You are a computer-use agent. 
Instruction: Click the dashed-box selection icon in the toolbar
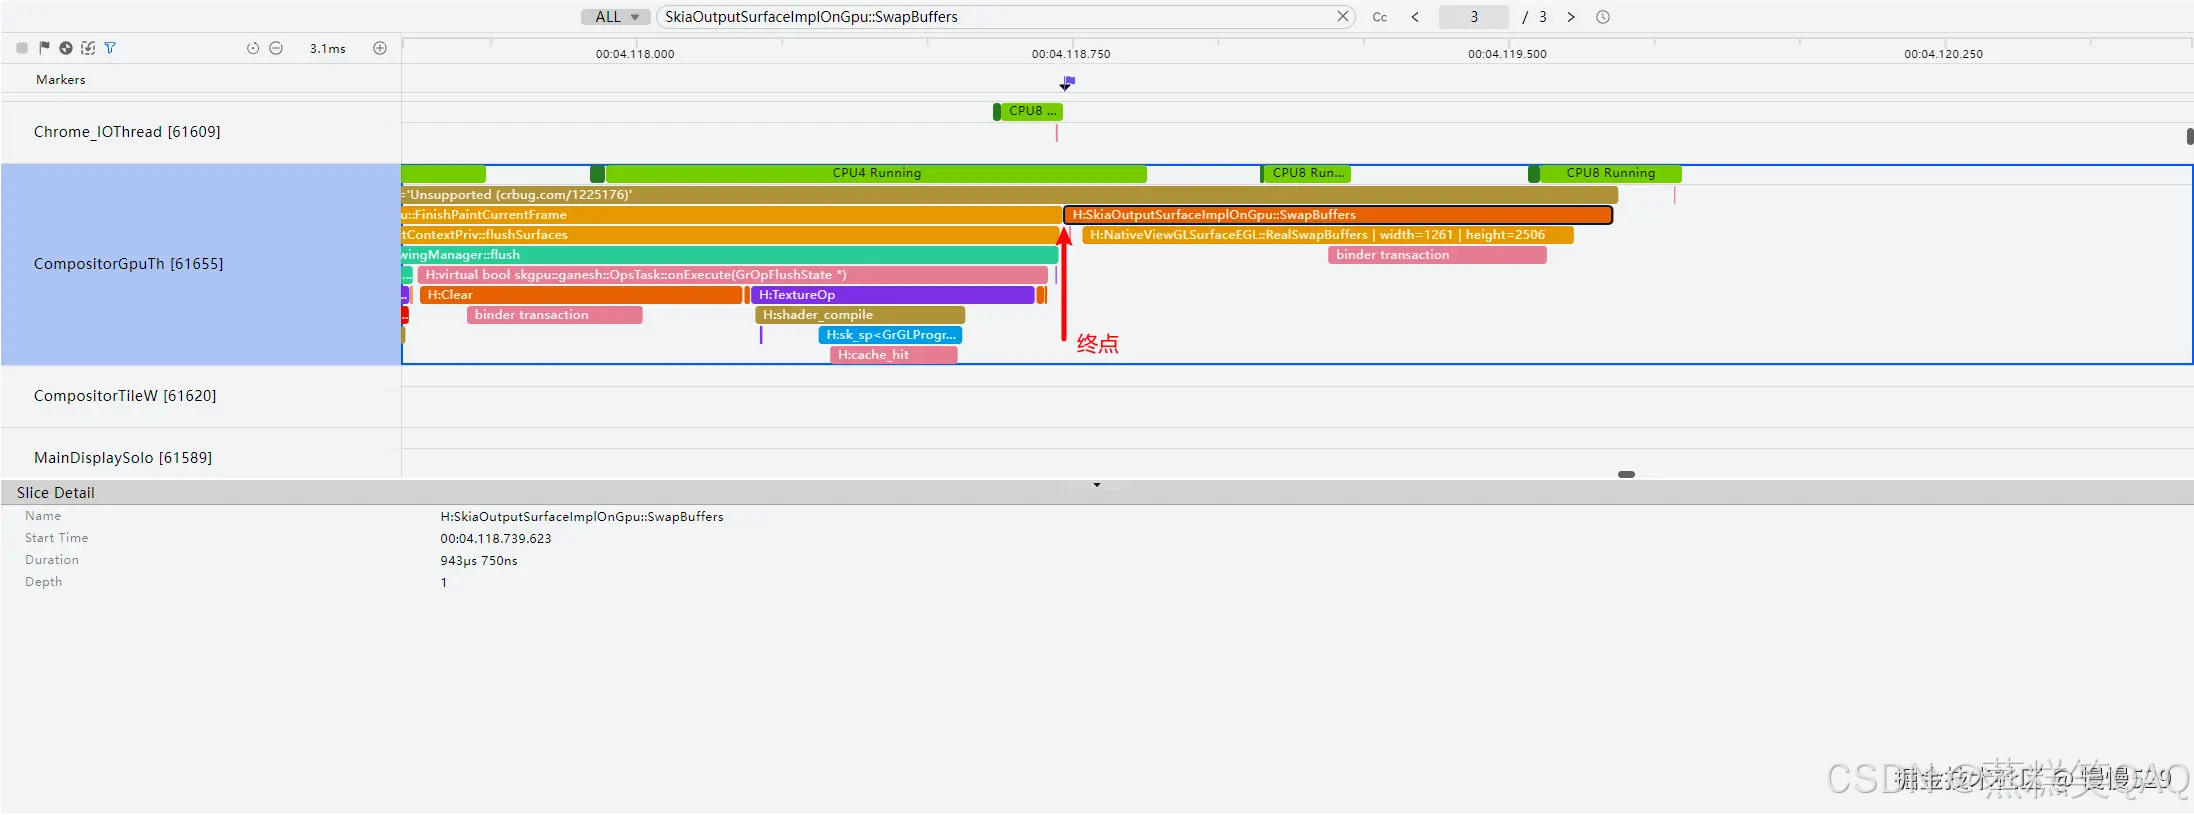tap(88, 48)
